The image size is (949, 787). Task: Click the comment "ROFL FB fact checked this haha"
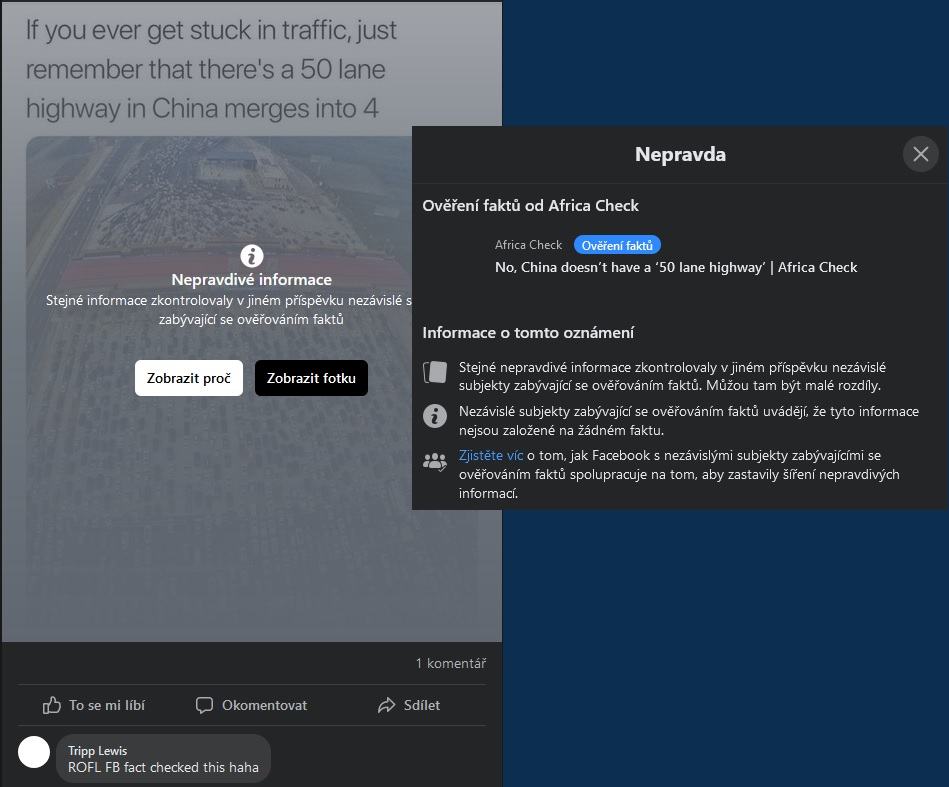[x=163, y=767]
